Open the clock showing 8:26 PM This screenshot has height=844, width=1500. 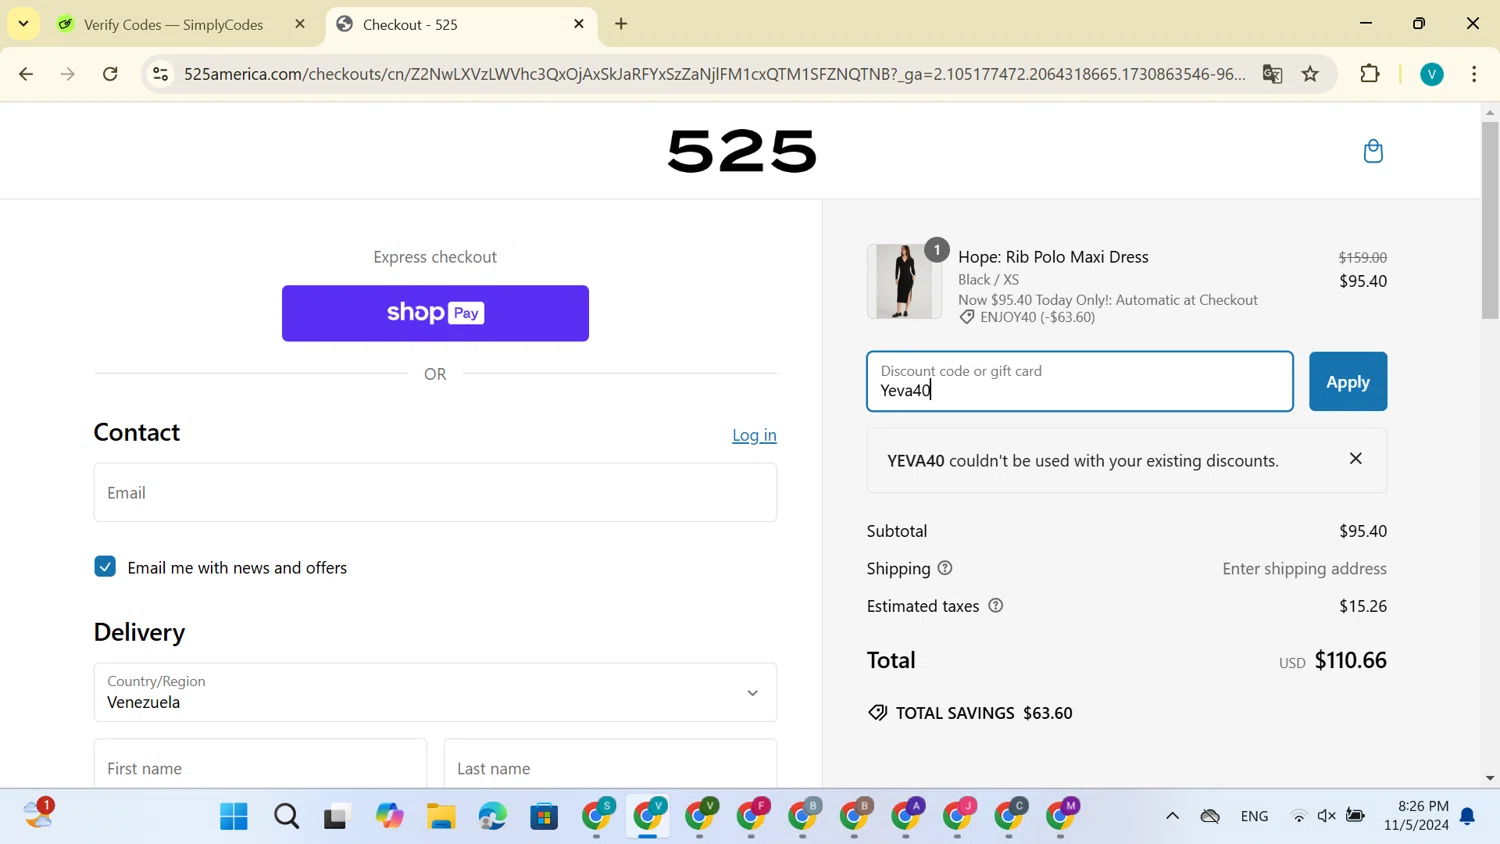click(x=1417, y=815)
